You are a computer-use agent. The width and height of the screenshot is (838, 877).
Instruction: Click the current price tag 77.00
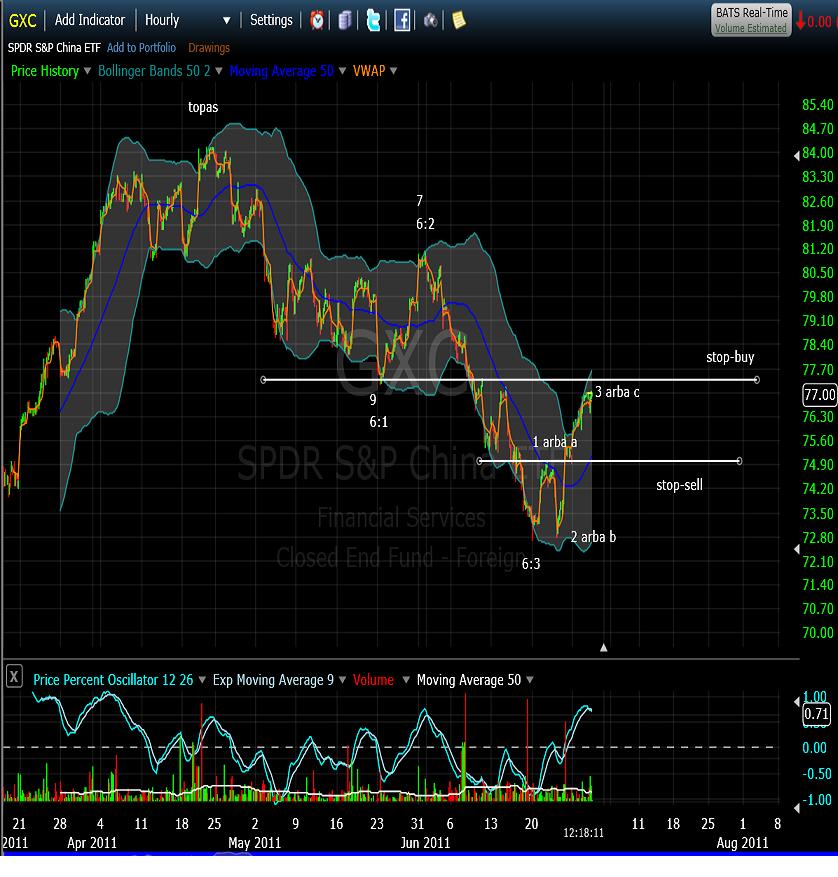(x=820, y=395)
